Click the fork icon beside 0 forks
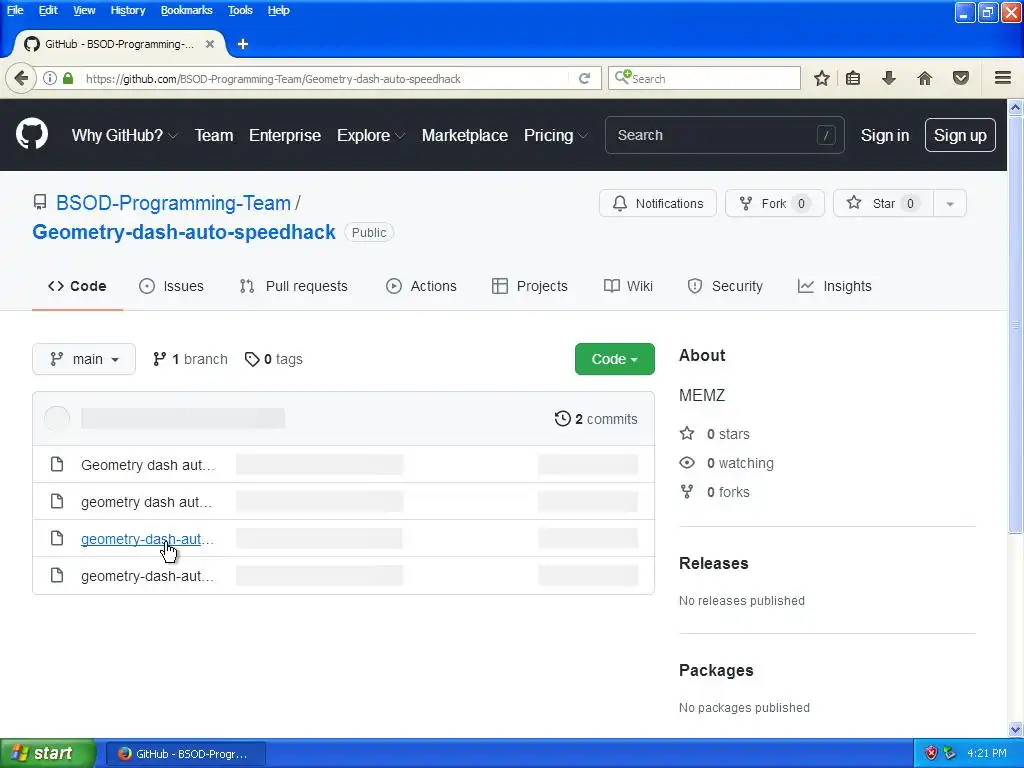 point(687,492)
